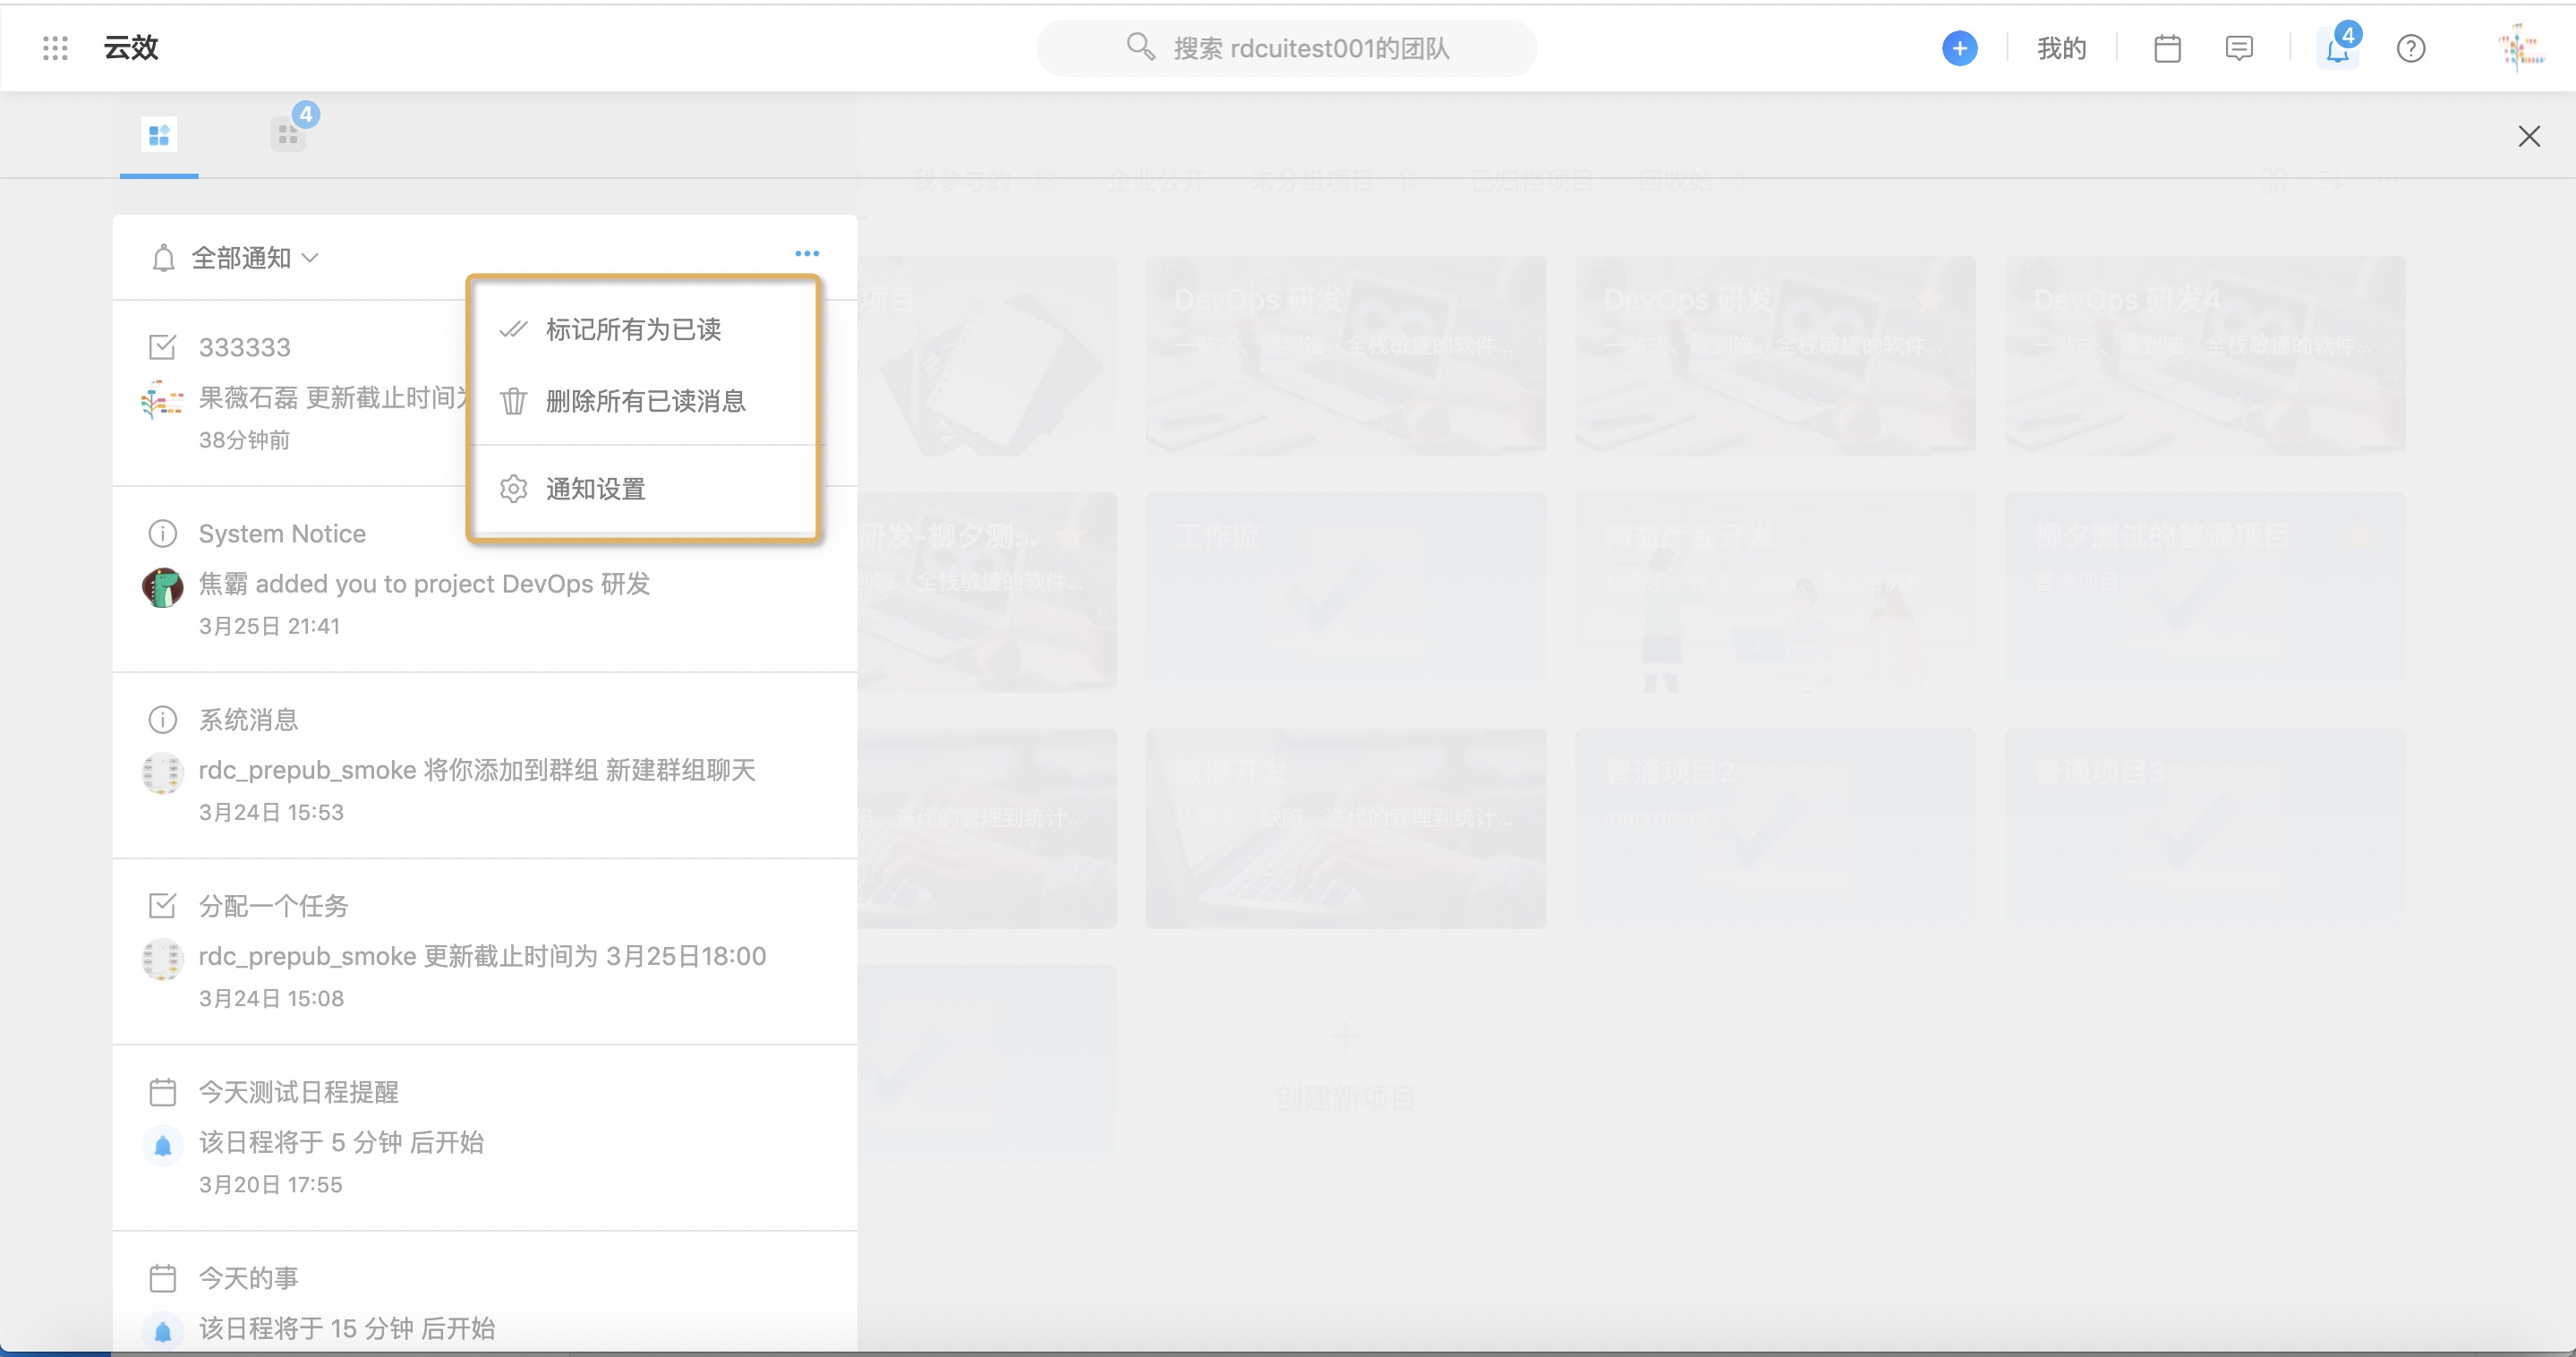The image size is (2576, 1357).
Task: Open the 我的 link in top bar
Action: (x=2061, y=48)
